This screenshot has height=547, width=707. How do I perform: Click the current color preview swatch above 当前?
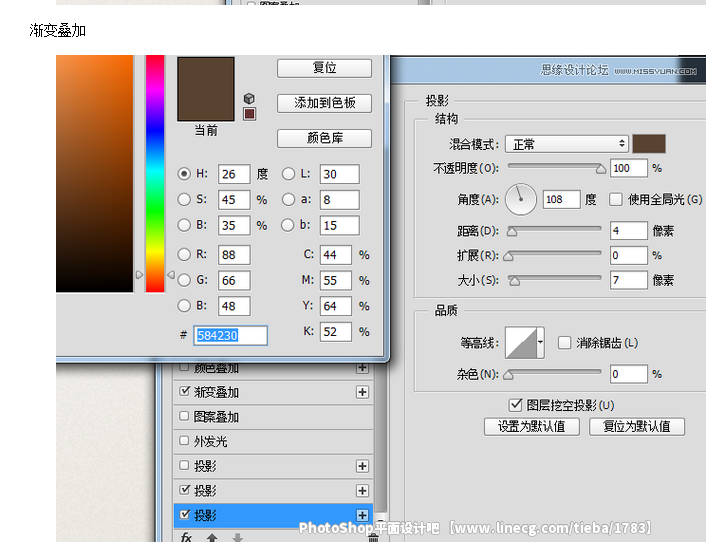206,89
